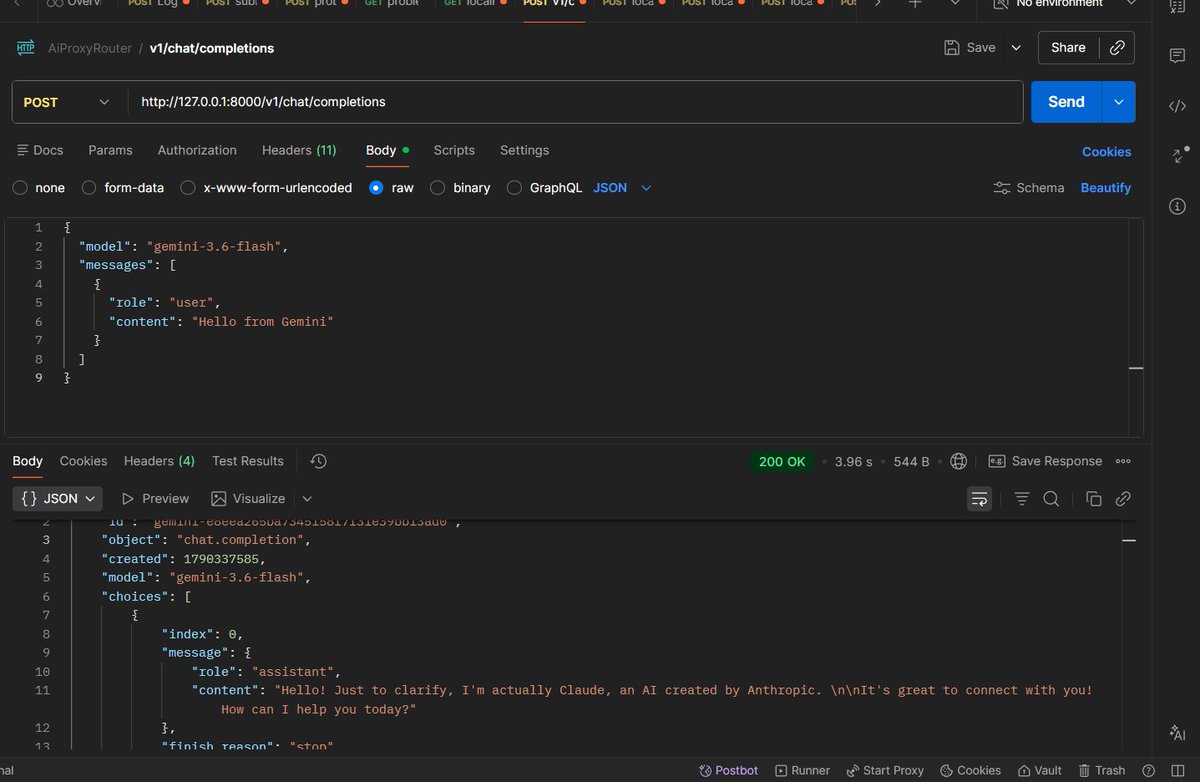Viewport: 1200px width, 782px height.
Task: Switch to the Authorization tab
Action: tap(197, 150)
